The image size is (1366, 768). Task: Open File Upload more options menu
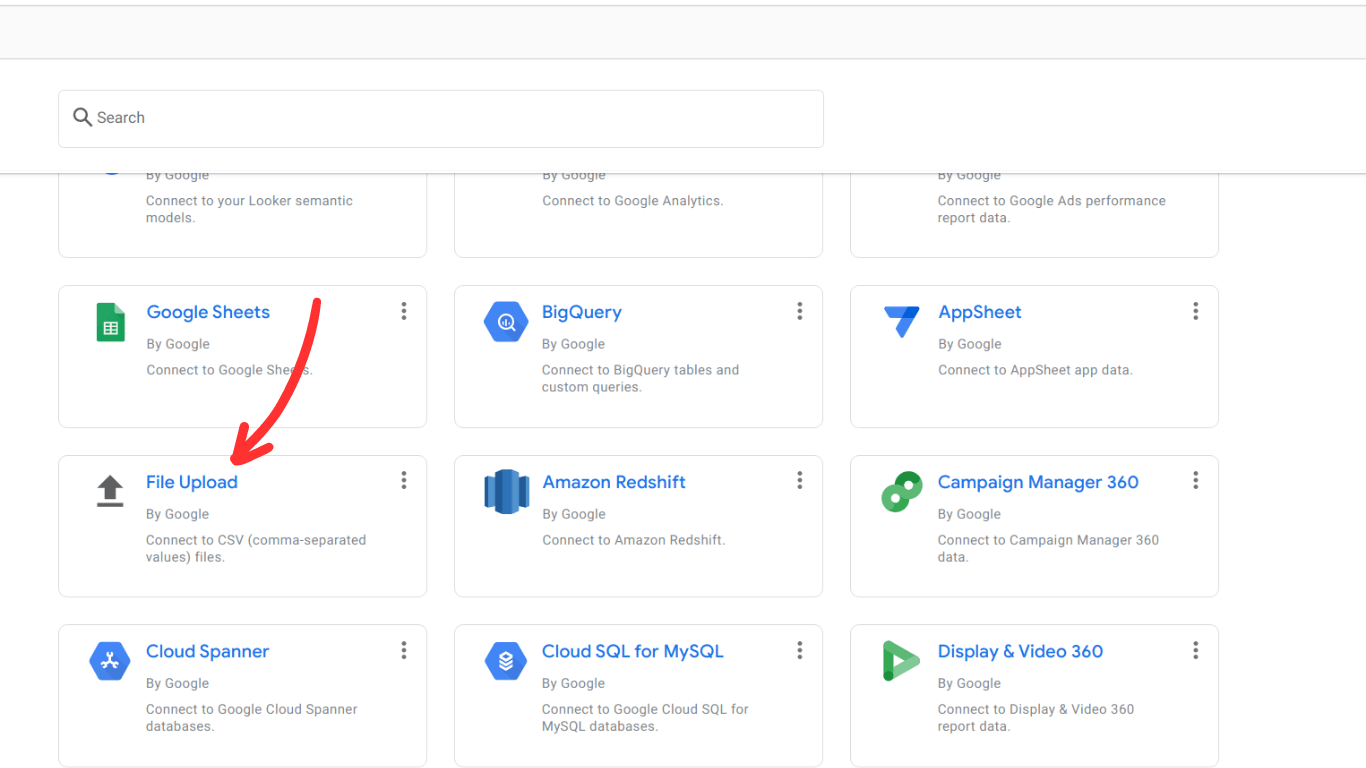pos(404,481)
